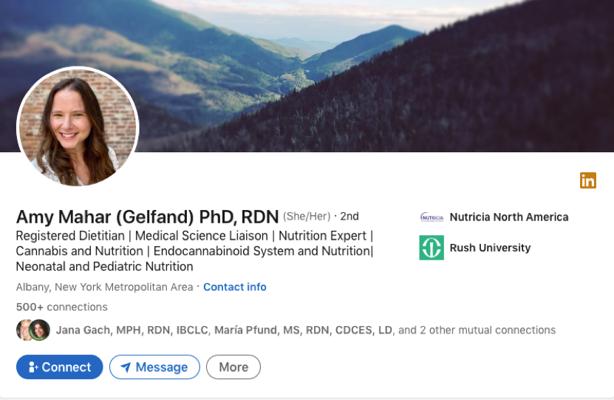Click the 2nd degree connection badge

click(x=349, y=216)
